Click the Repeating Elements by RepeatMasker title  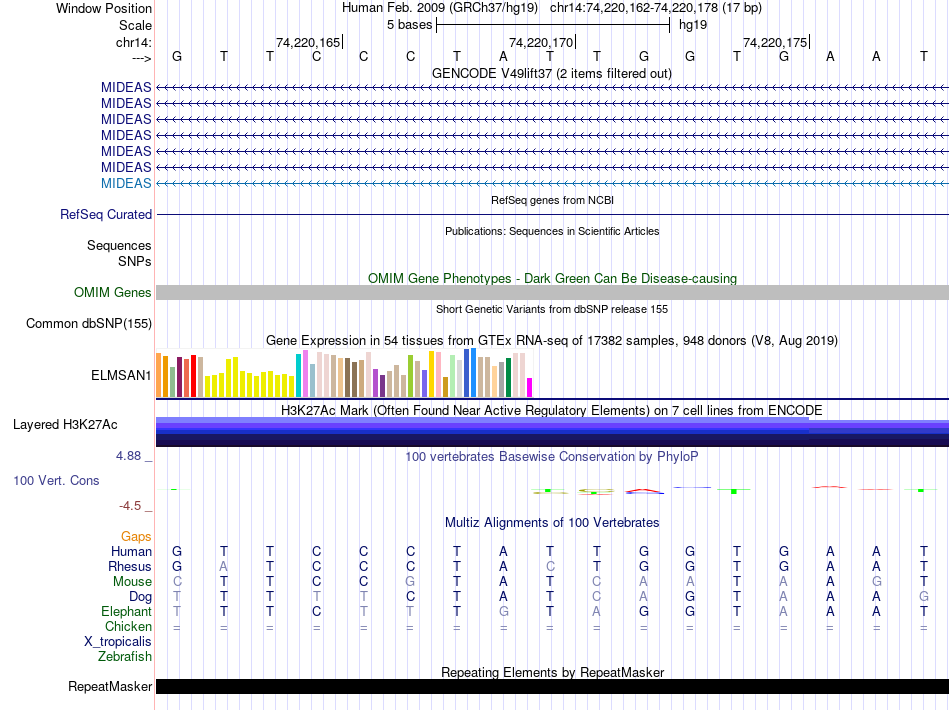553,672
